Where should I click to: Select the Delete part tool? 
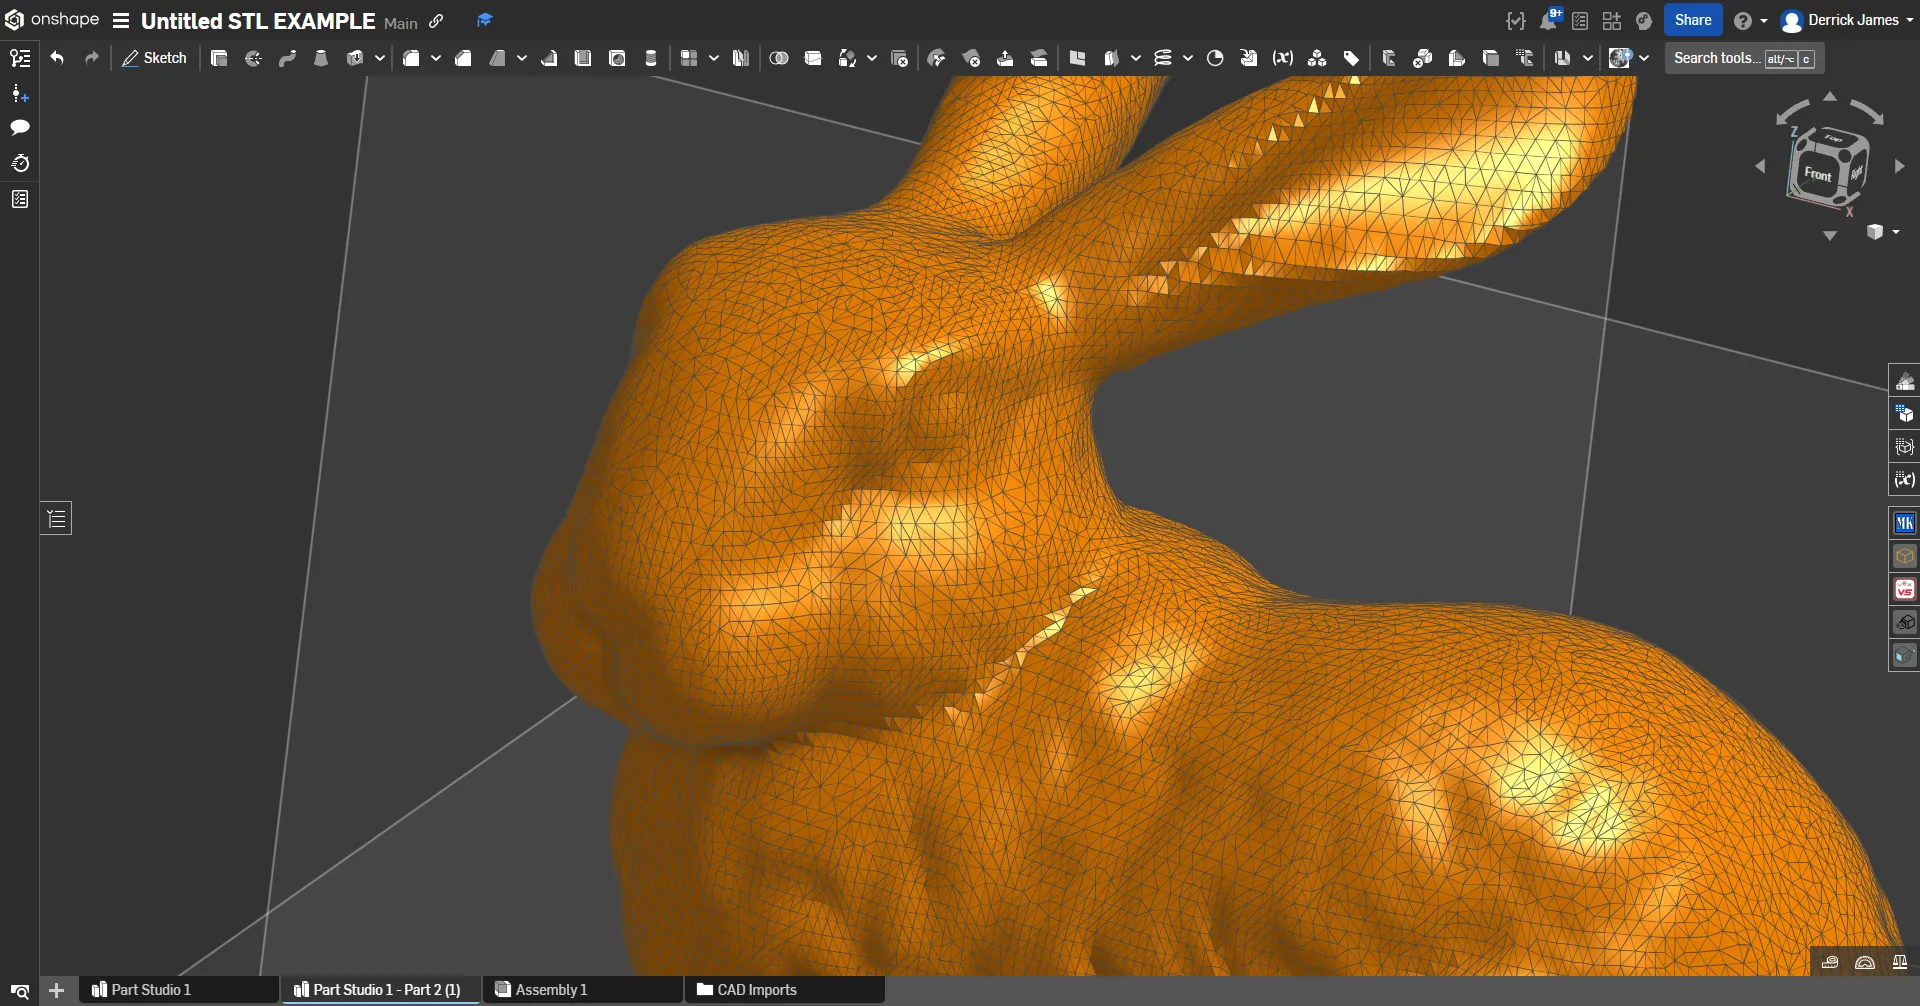[x=899, y=58]
